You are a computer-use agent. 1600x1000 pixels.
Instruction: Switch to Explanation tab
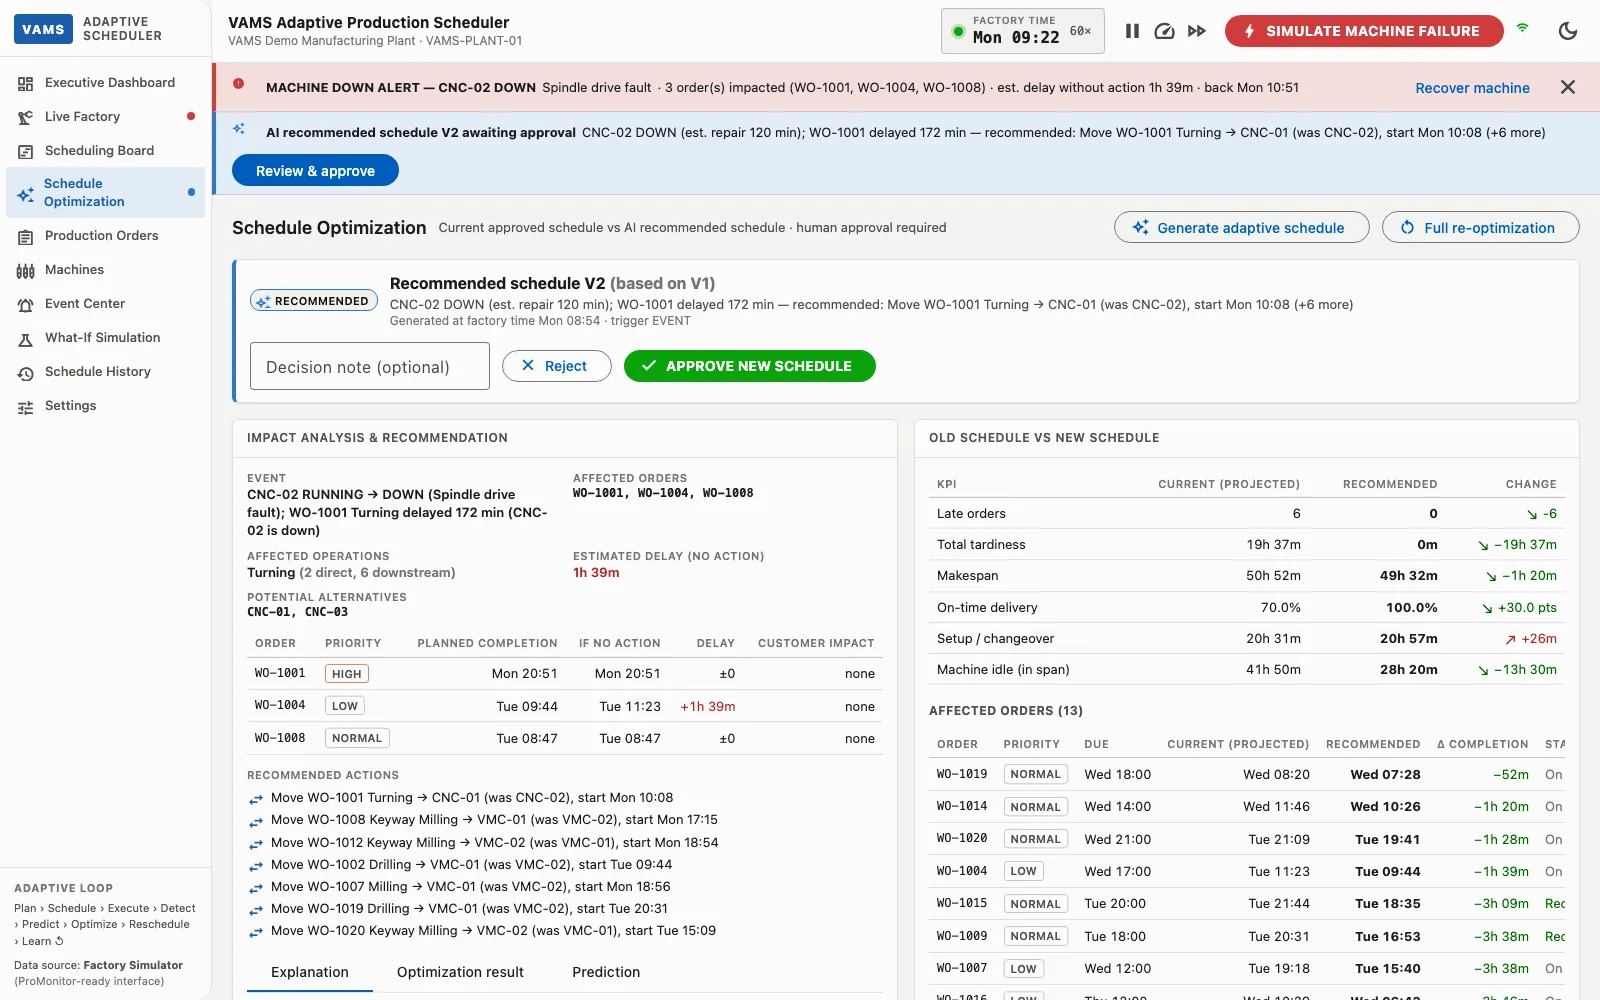310,972
